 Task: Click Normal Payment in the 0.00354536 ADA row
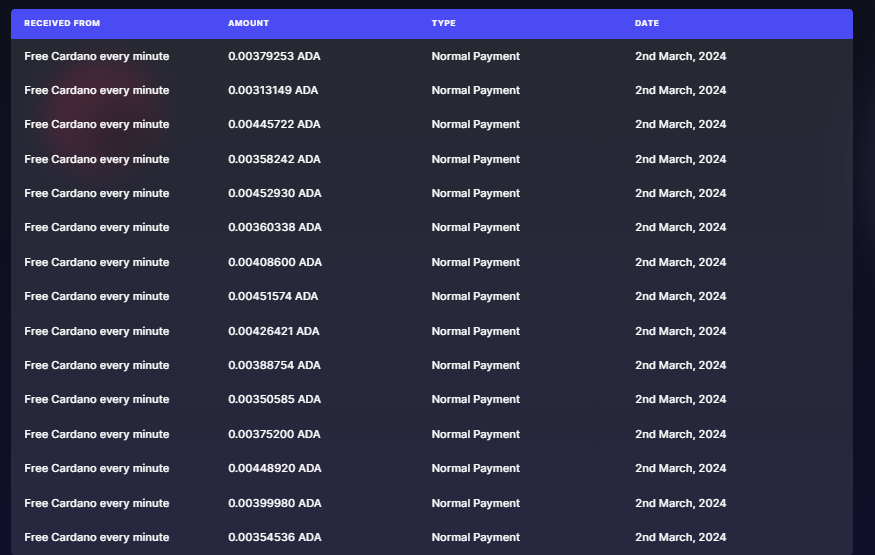[475, 538]
